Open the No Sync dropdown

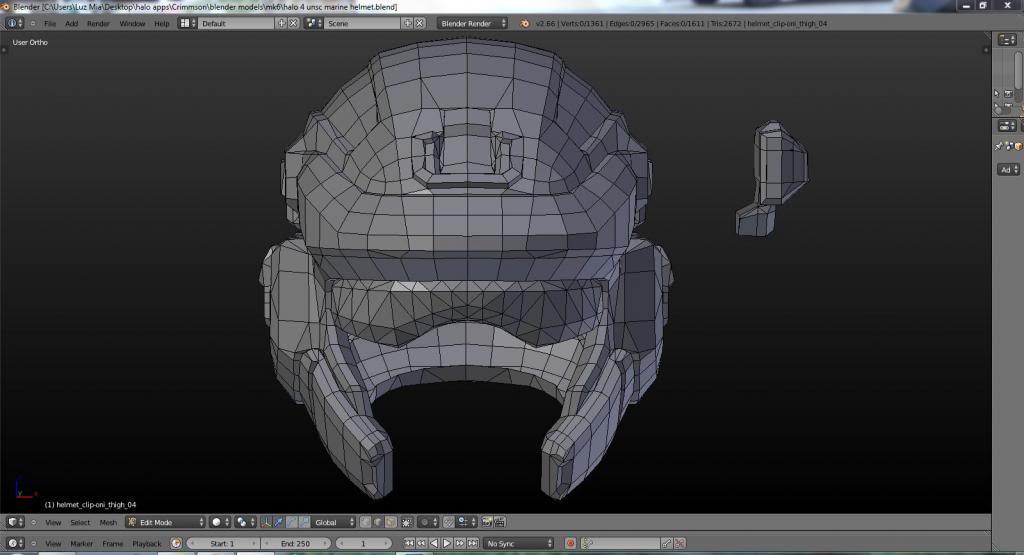[519, 543]
